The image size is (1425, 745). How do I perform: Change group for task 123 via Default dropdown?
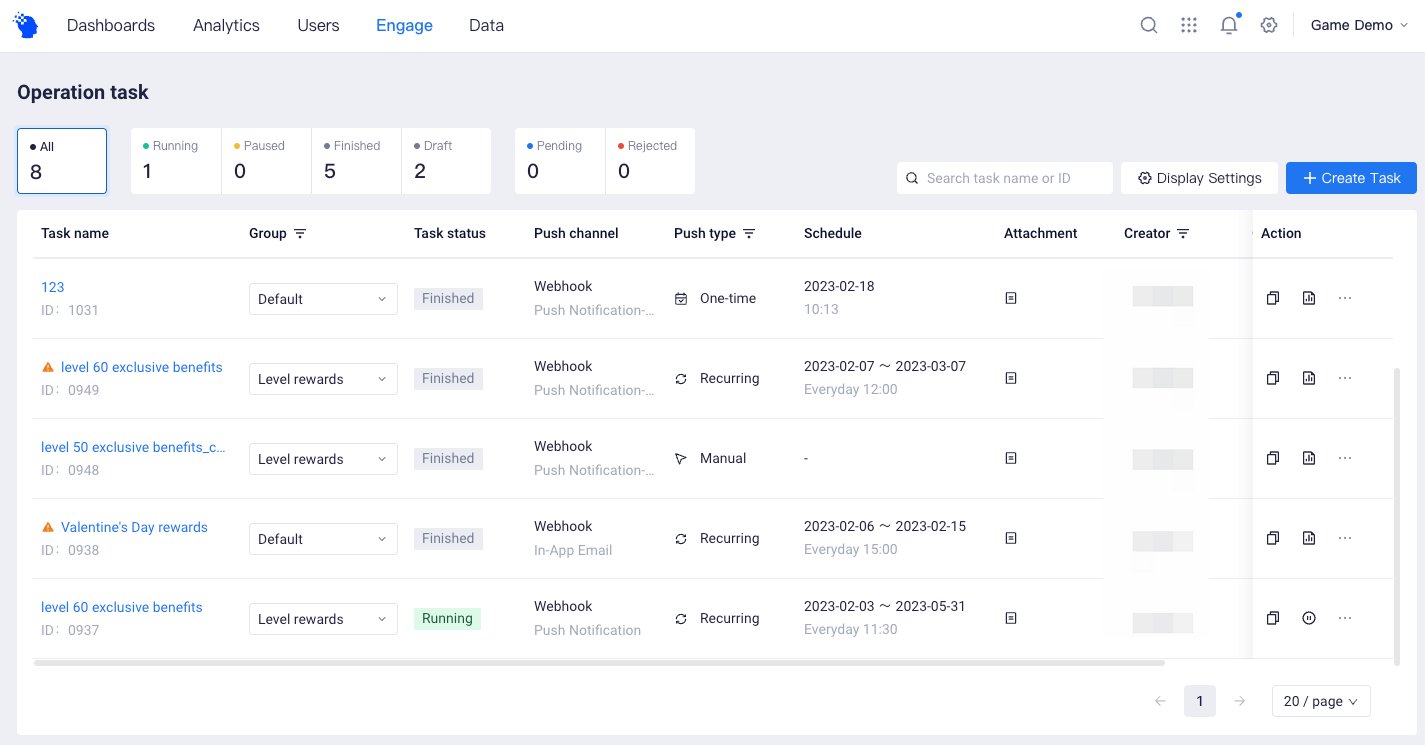pyautogui.click(x=322, y=298)
